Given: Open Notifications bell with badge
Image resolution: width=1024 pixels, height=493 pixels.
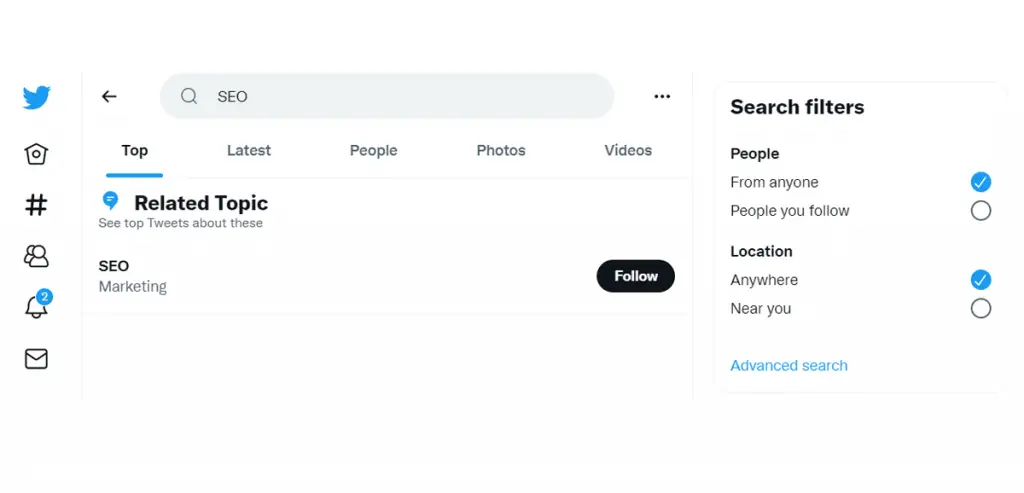Looking at the screenshot, I should 37,305.
